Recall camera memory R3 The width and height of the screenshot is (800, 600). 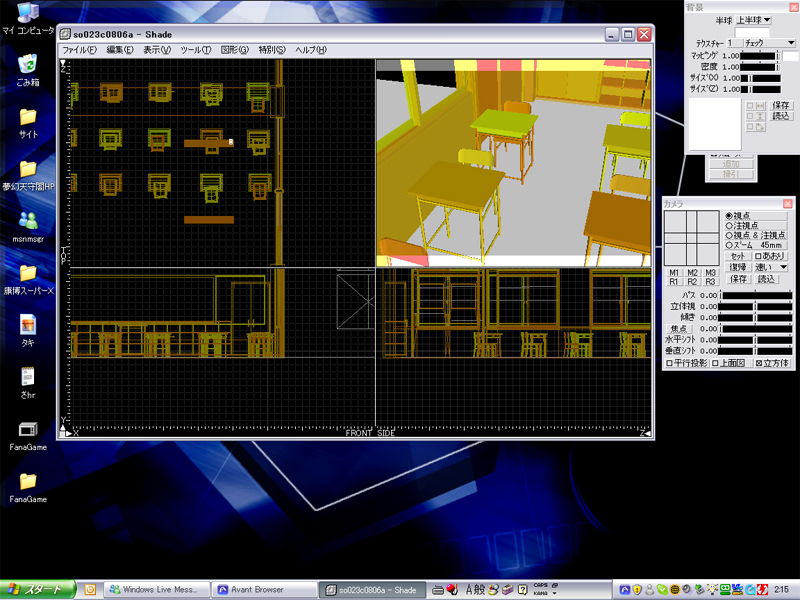coord(710,282)
